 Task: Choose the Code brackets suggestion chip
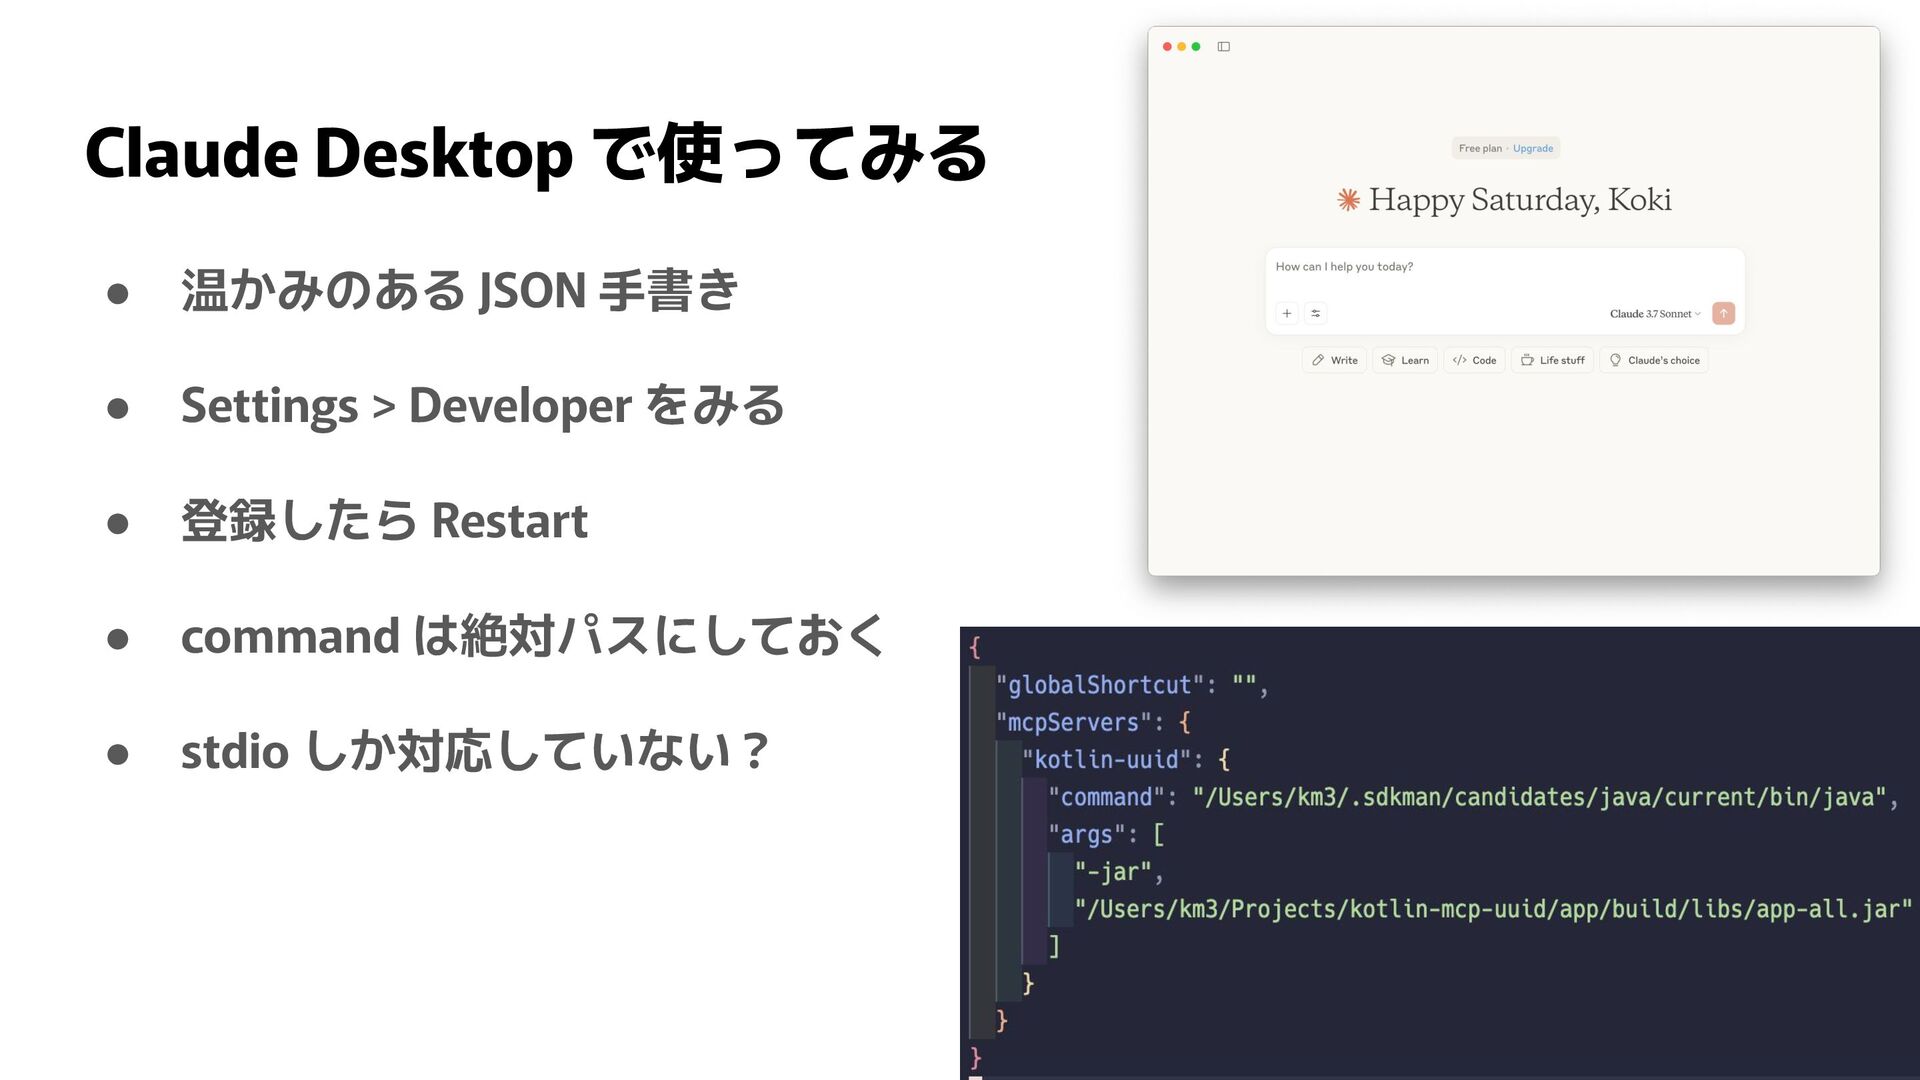(x=1474, y=361)
